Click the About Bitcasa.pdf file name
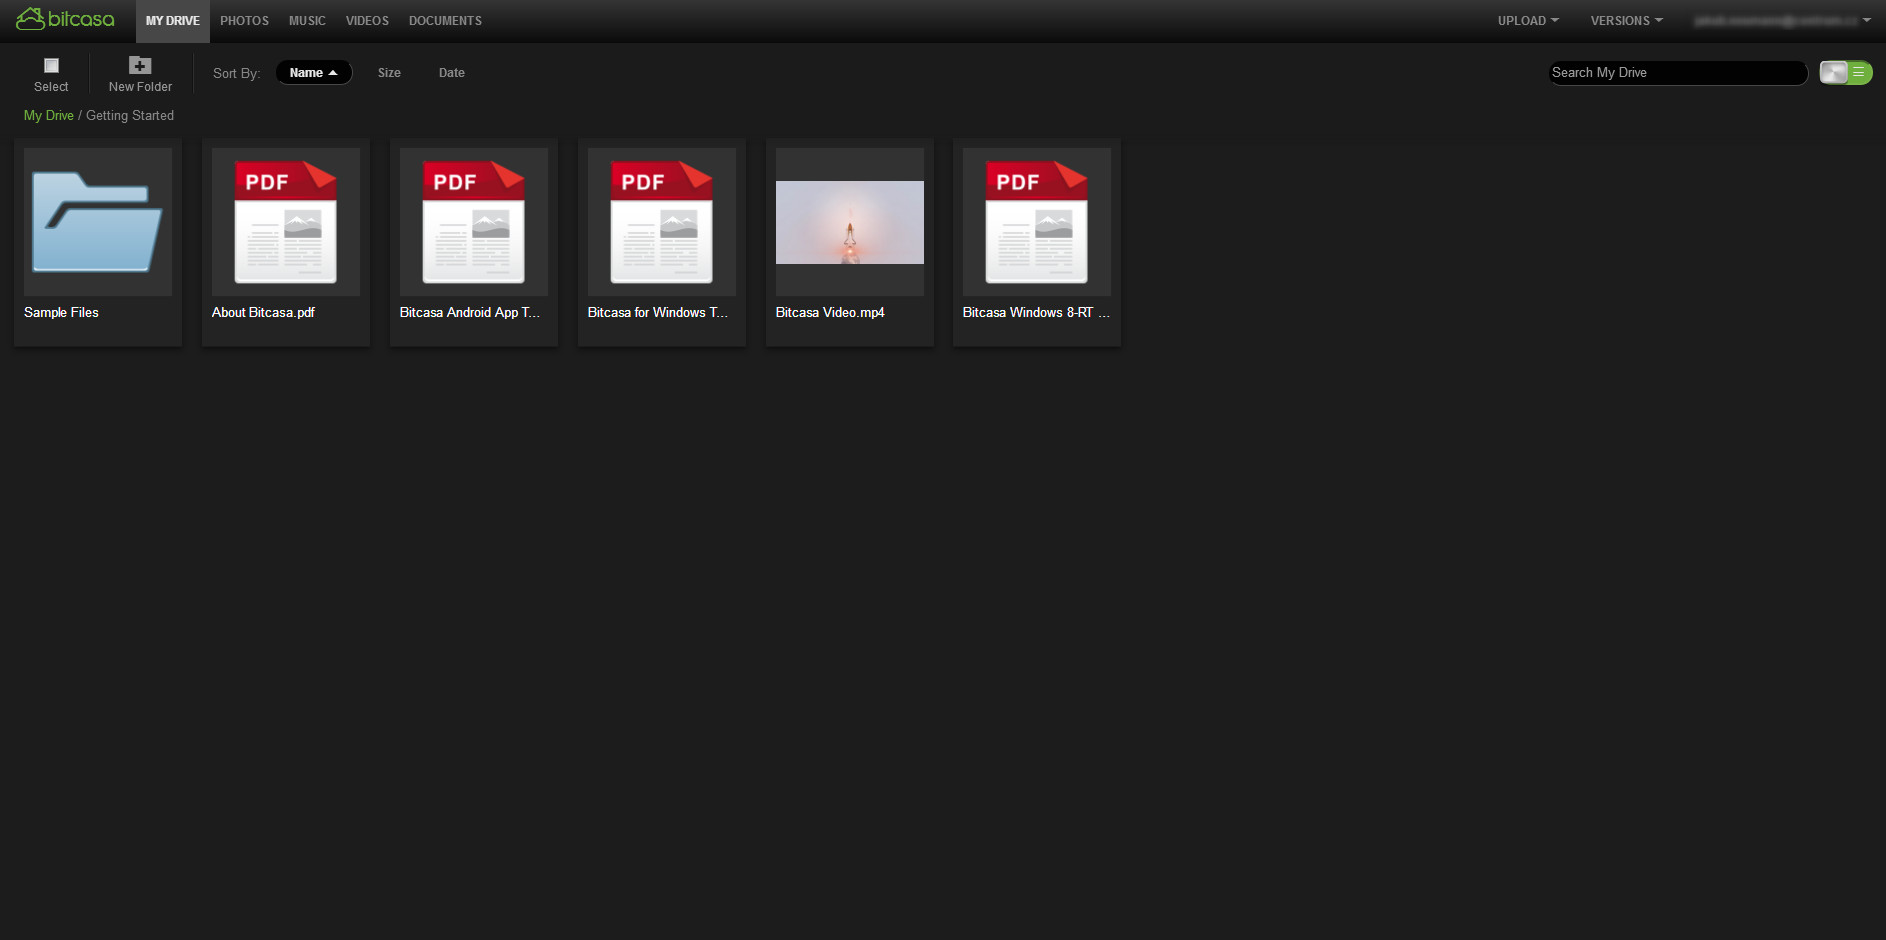 point(263,313)
